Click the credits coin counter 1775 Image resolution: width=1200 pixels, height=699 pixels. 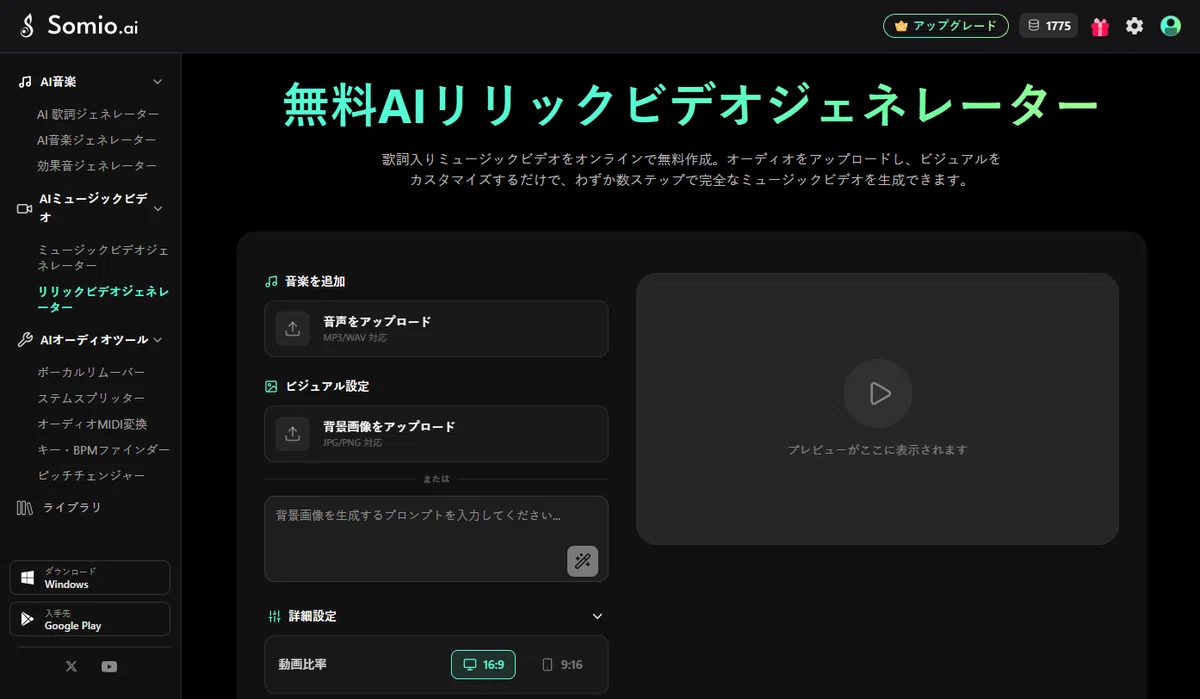tap(1048, 26)
